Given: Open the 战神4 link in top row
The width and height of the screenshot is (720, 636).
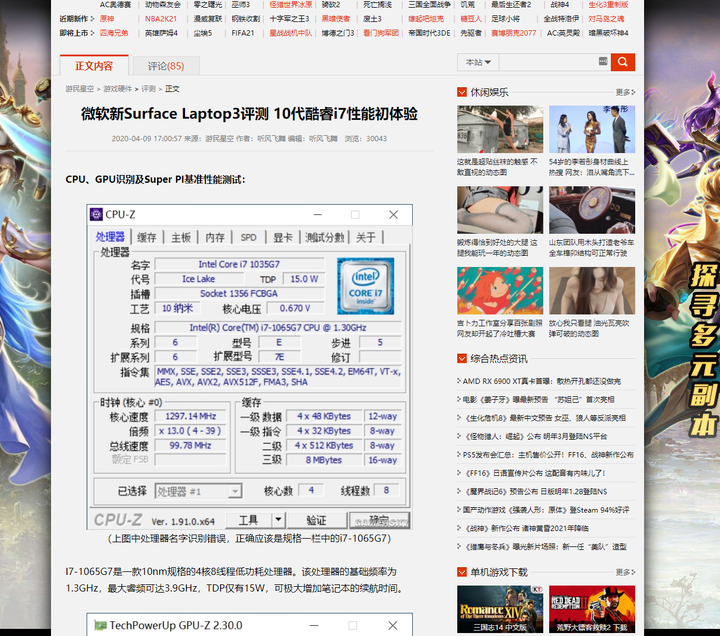Looking at the screenshot, I should (560, 5).
